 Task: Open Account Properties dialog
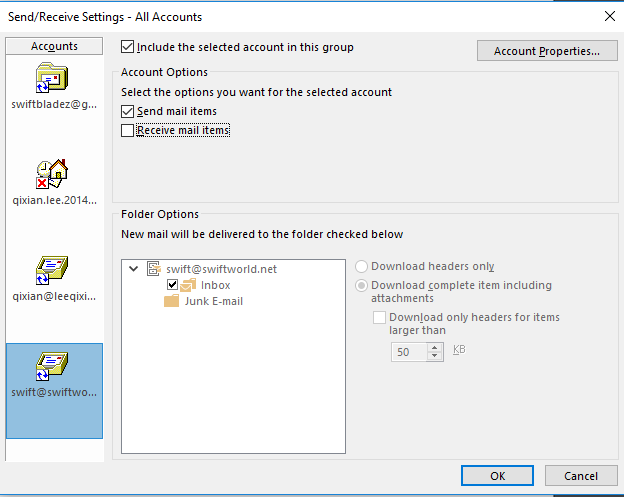[547, 51]
